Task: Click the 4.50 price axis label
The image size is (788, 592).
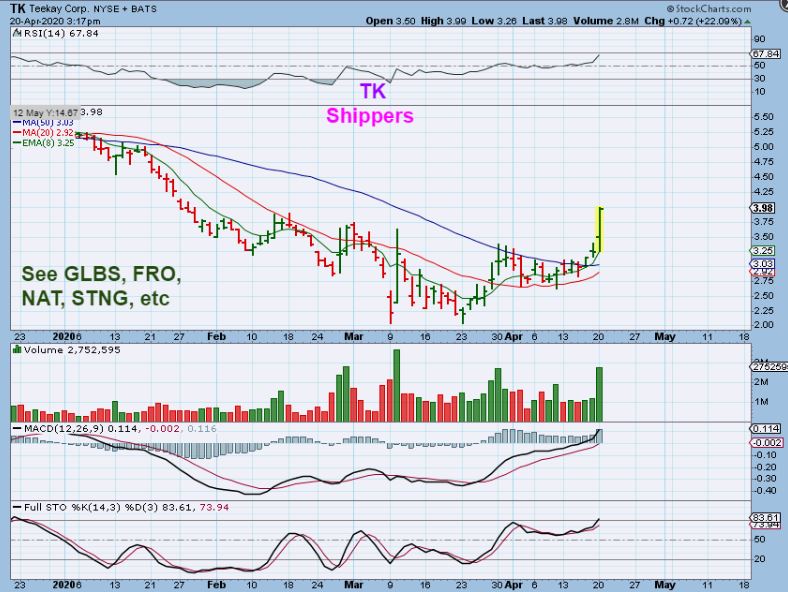Action: click(x=764, y=176)
